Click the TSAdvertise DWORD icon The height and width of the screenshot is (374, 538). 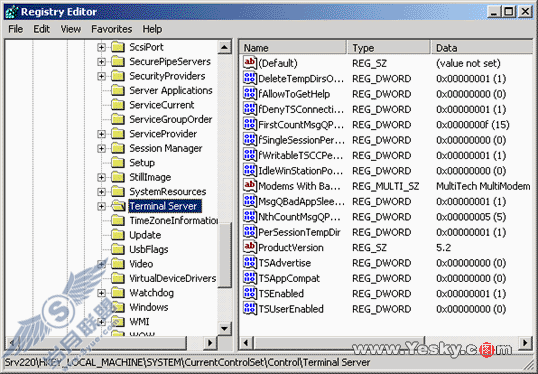(250, 262)
